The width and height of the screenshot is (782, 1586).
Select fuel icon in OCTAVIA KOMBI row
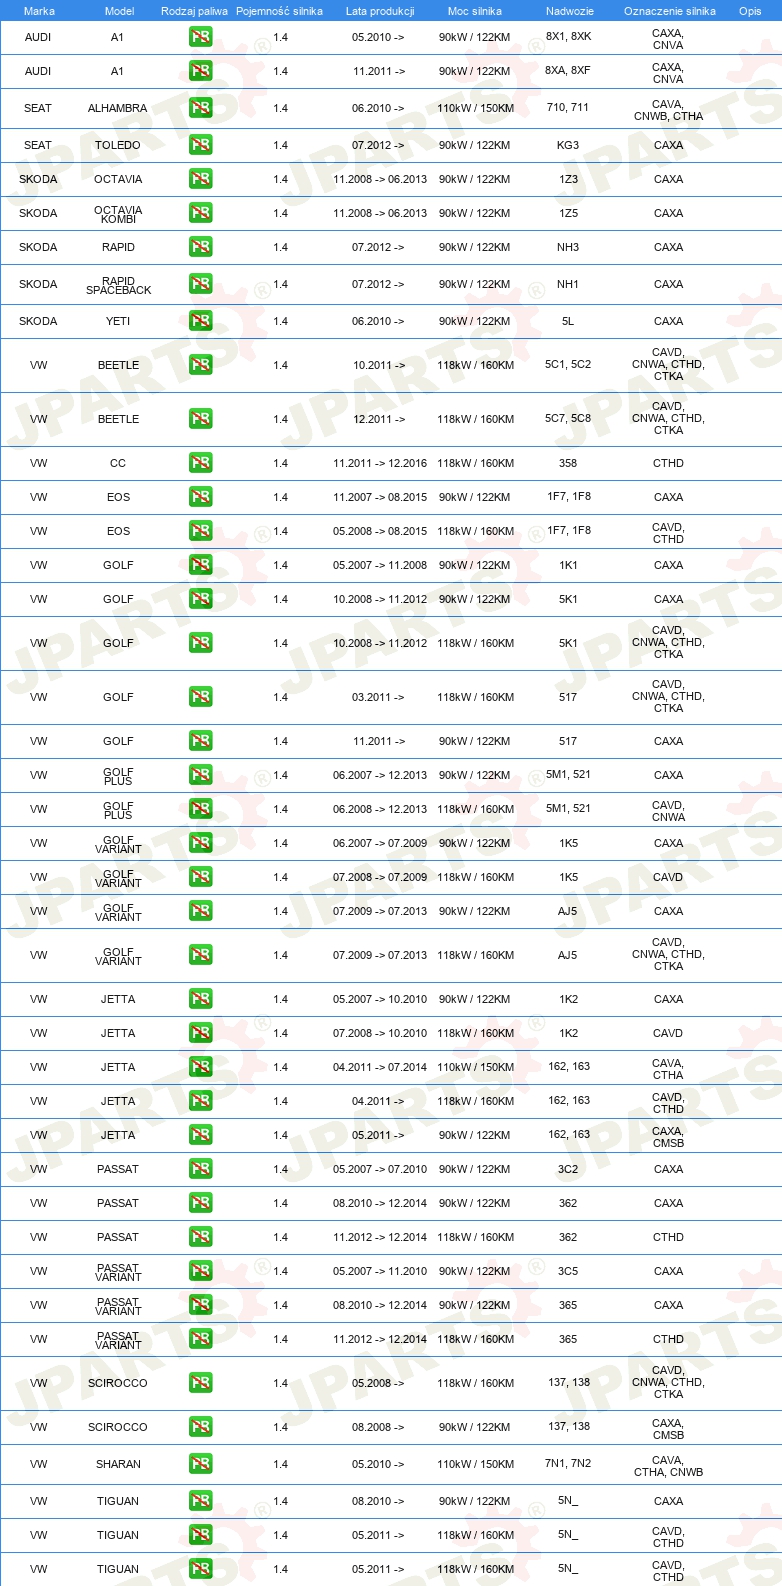[200, 213]
